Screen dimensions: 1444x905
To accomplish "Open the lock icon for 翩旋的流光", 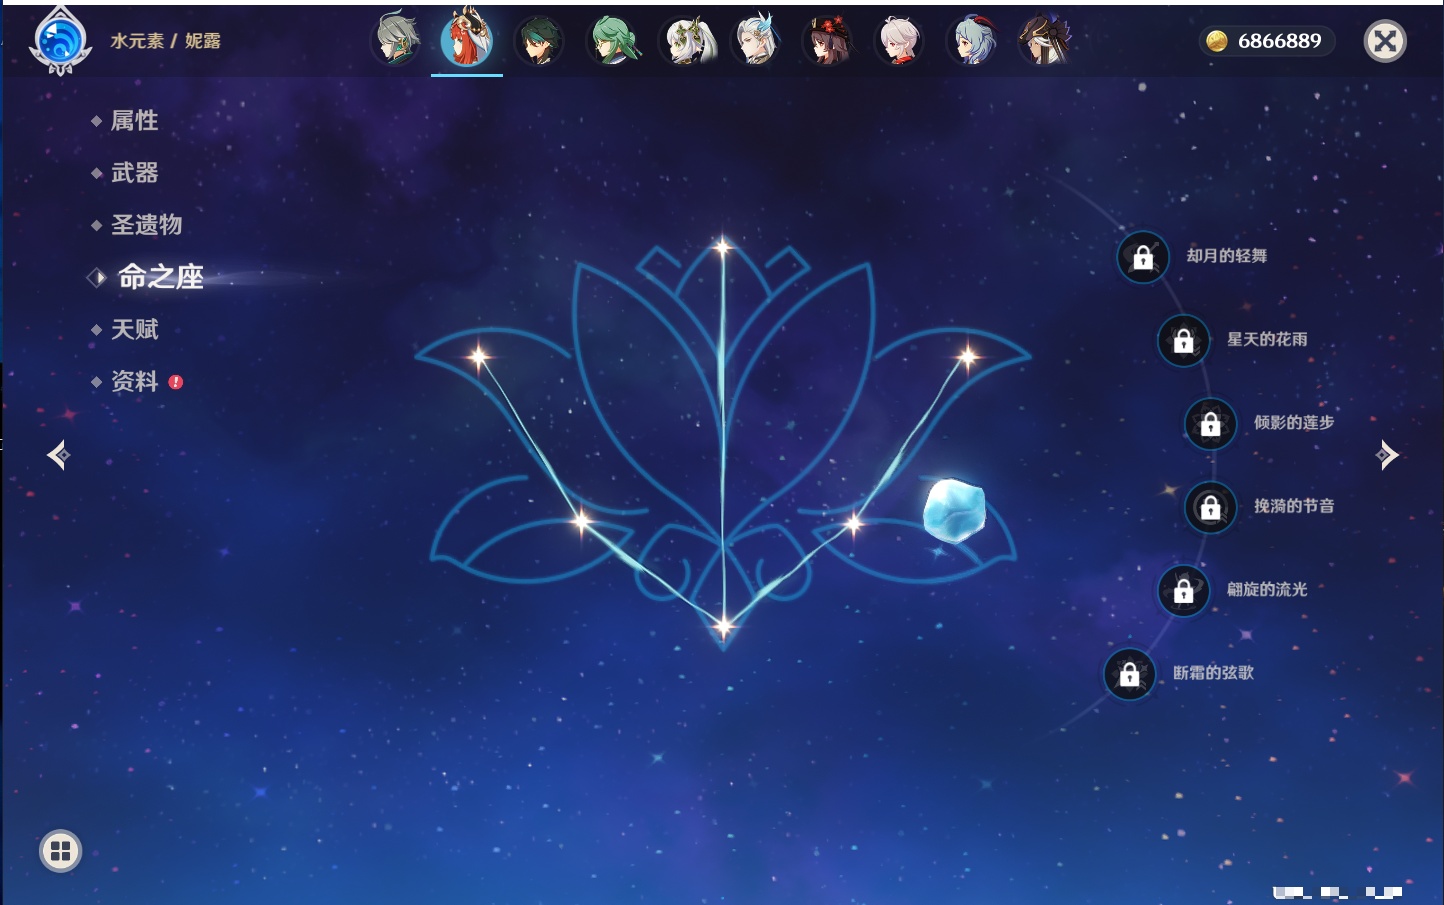I will tap(1184, 591).
